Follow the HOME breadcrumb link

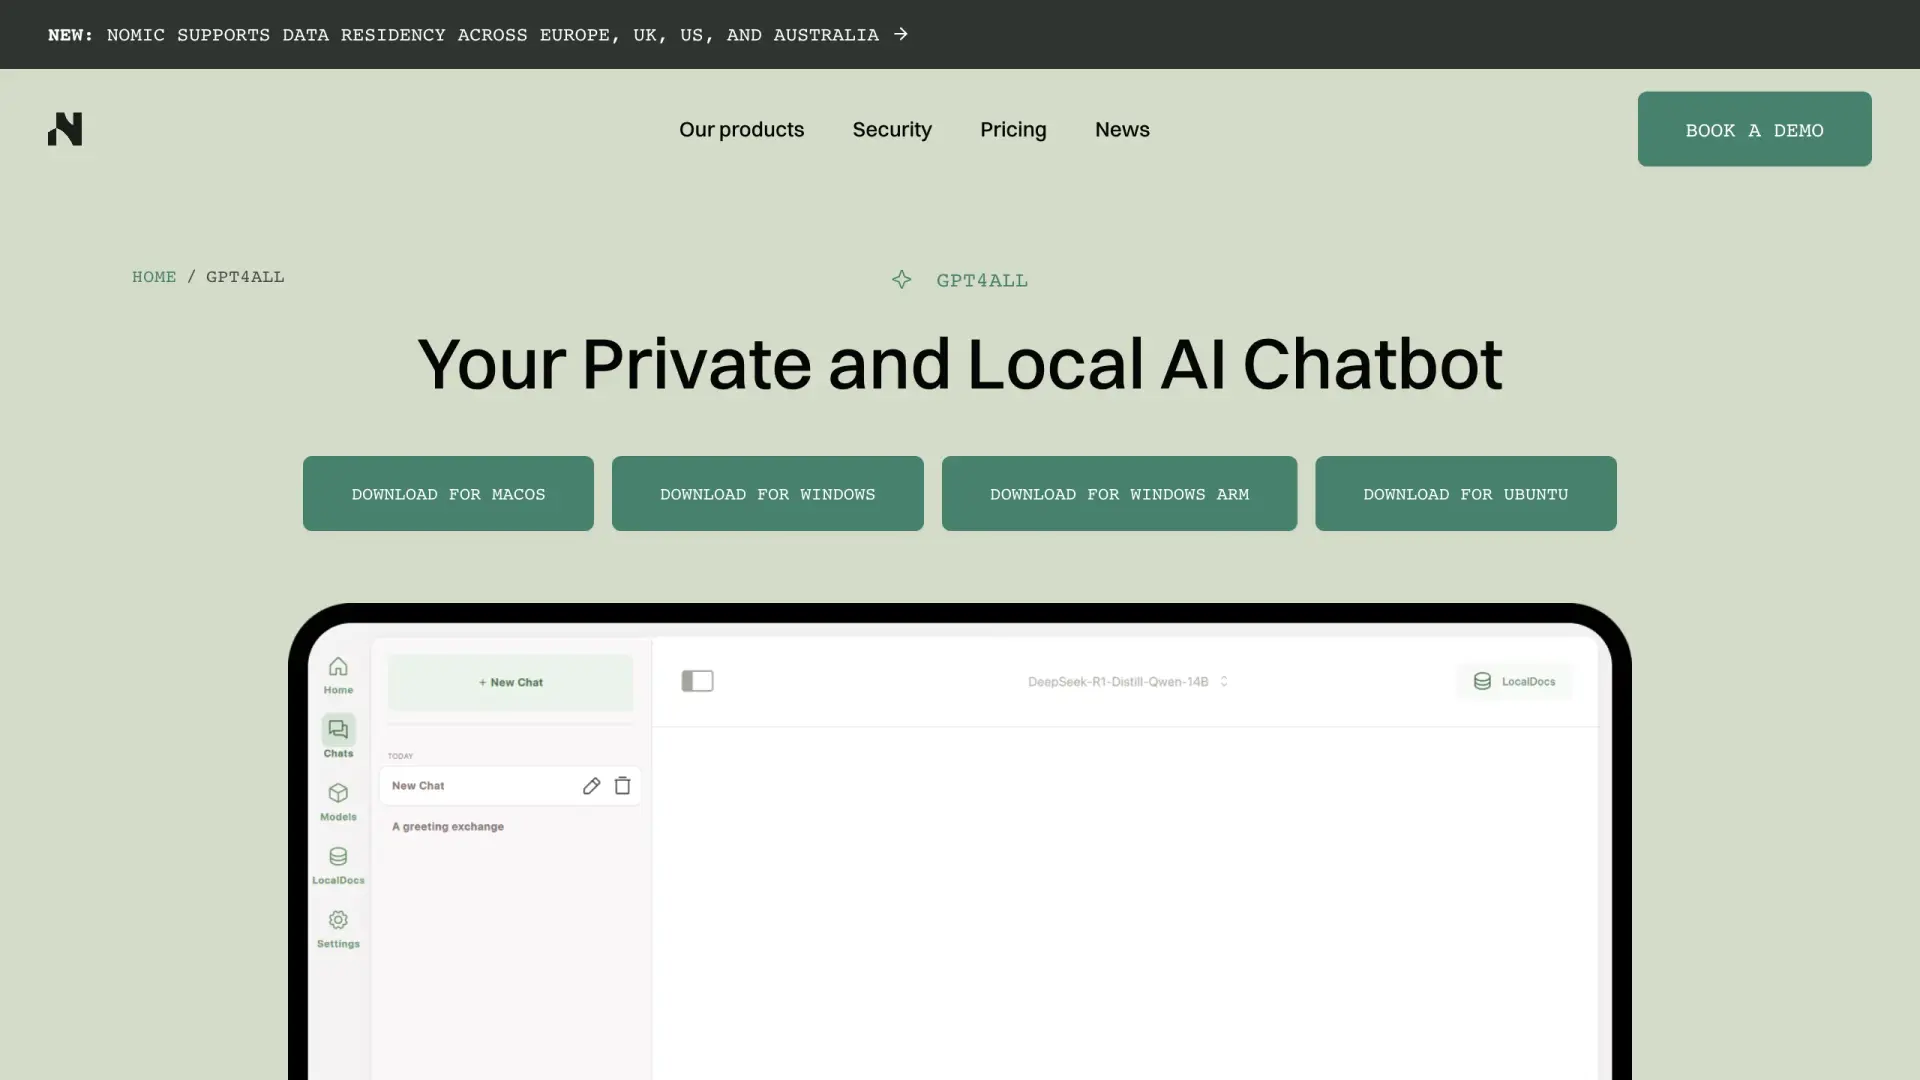[x=154, y=277]
